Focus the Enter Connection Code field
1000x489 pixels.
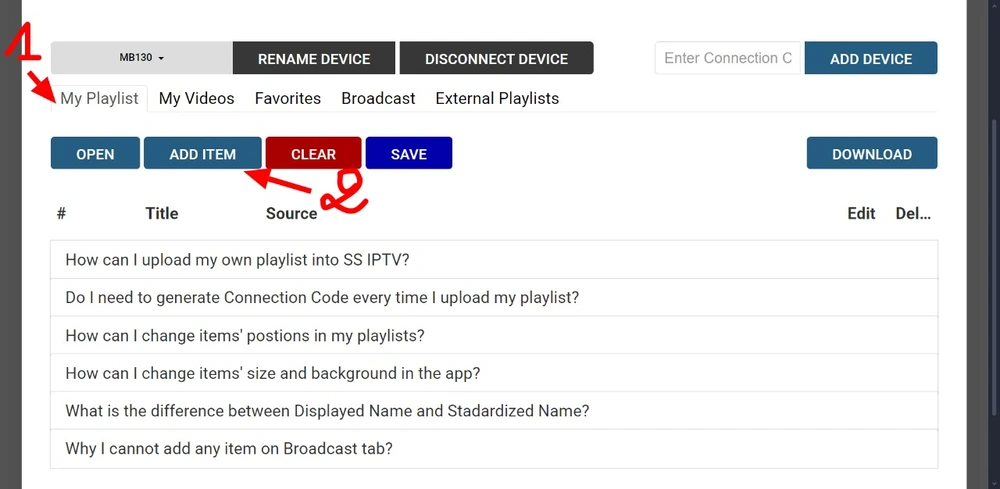[x=728, y=58]
